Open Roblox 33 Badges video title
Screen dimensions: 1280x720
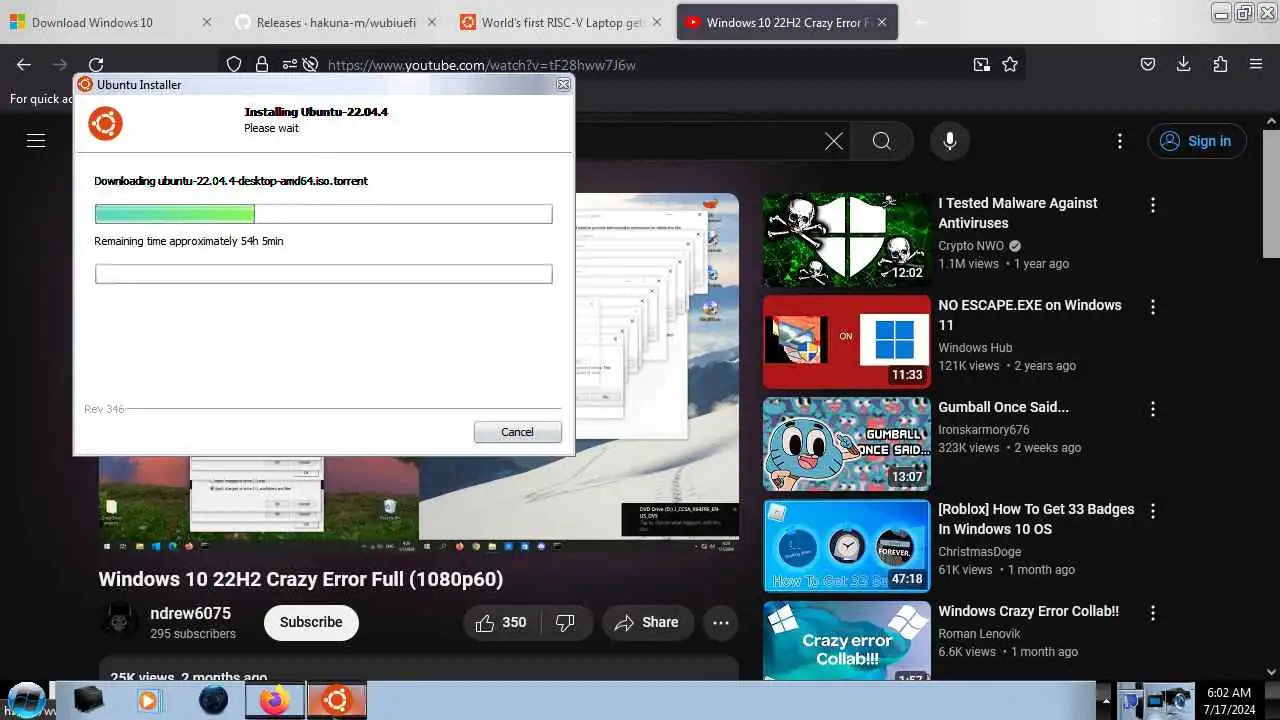point(1036,519)
